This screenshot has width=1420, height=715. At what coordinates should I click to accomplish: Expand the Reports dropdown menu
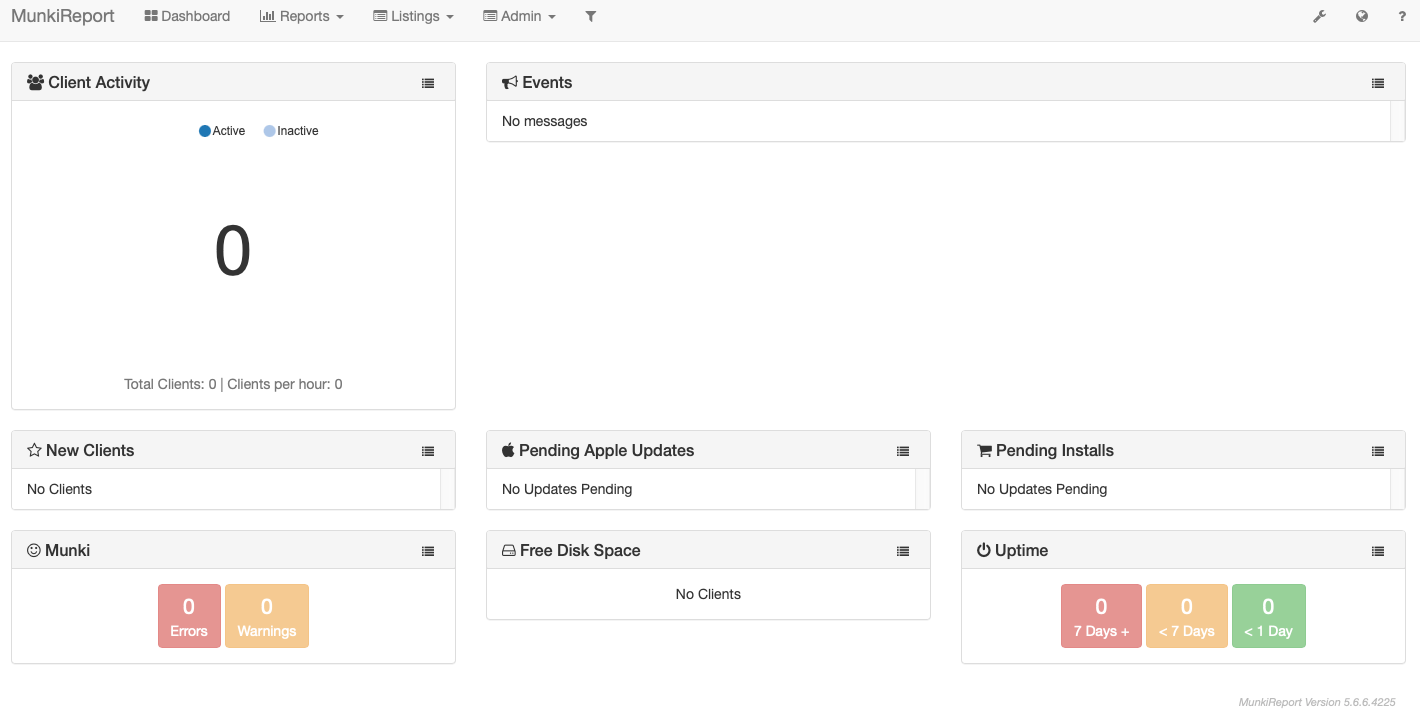[x=301, y=16]
